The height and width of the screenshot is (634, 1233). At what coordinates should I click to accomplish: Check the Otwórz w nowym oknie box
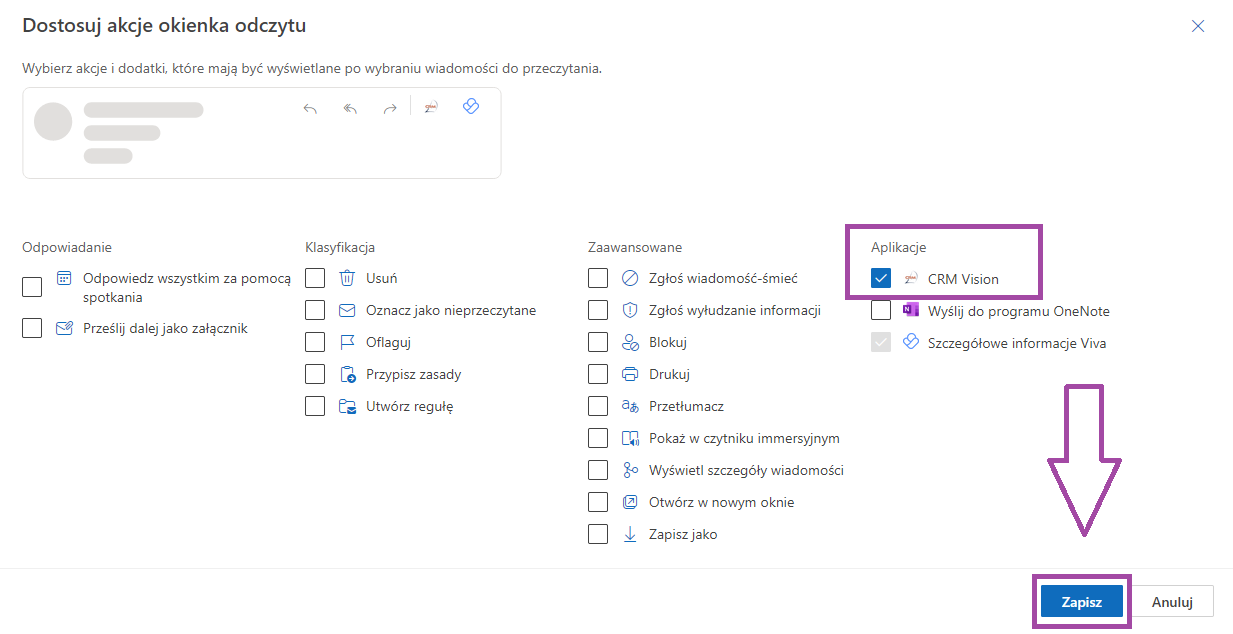click(598, 502)
